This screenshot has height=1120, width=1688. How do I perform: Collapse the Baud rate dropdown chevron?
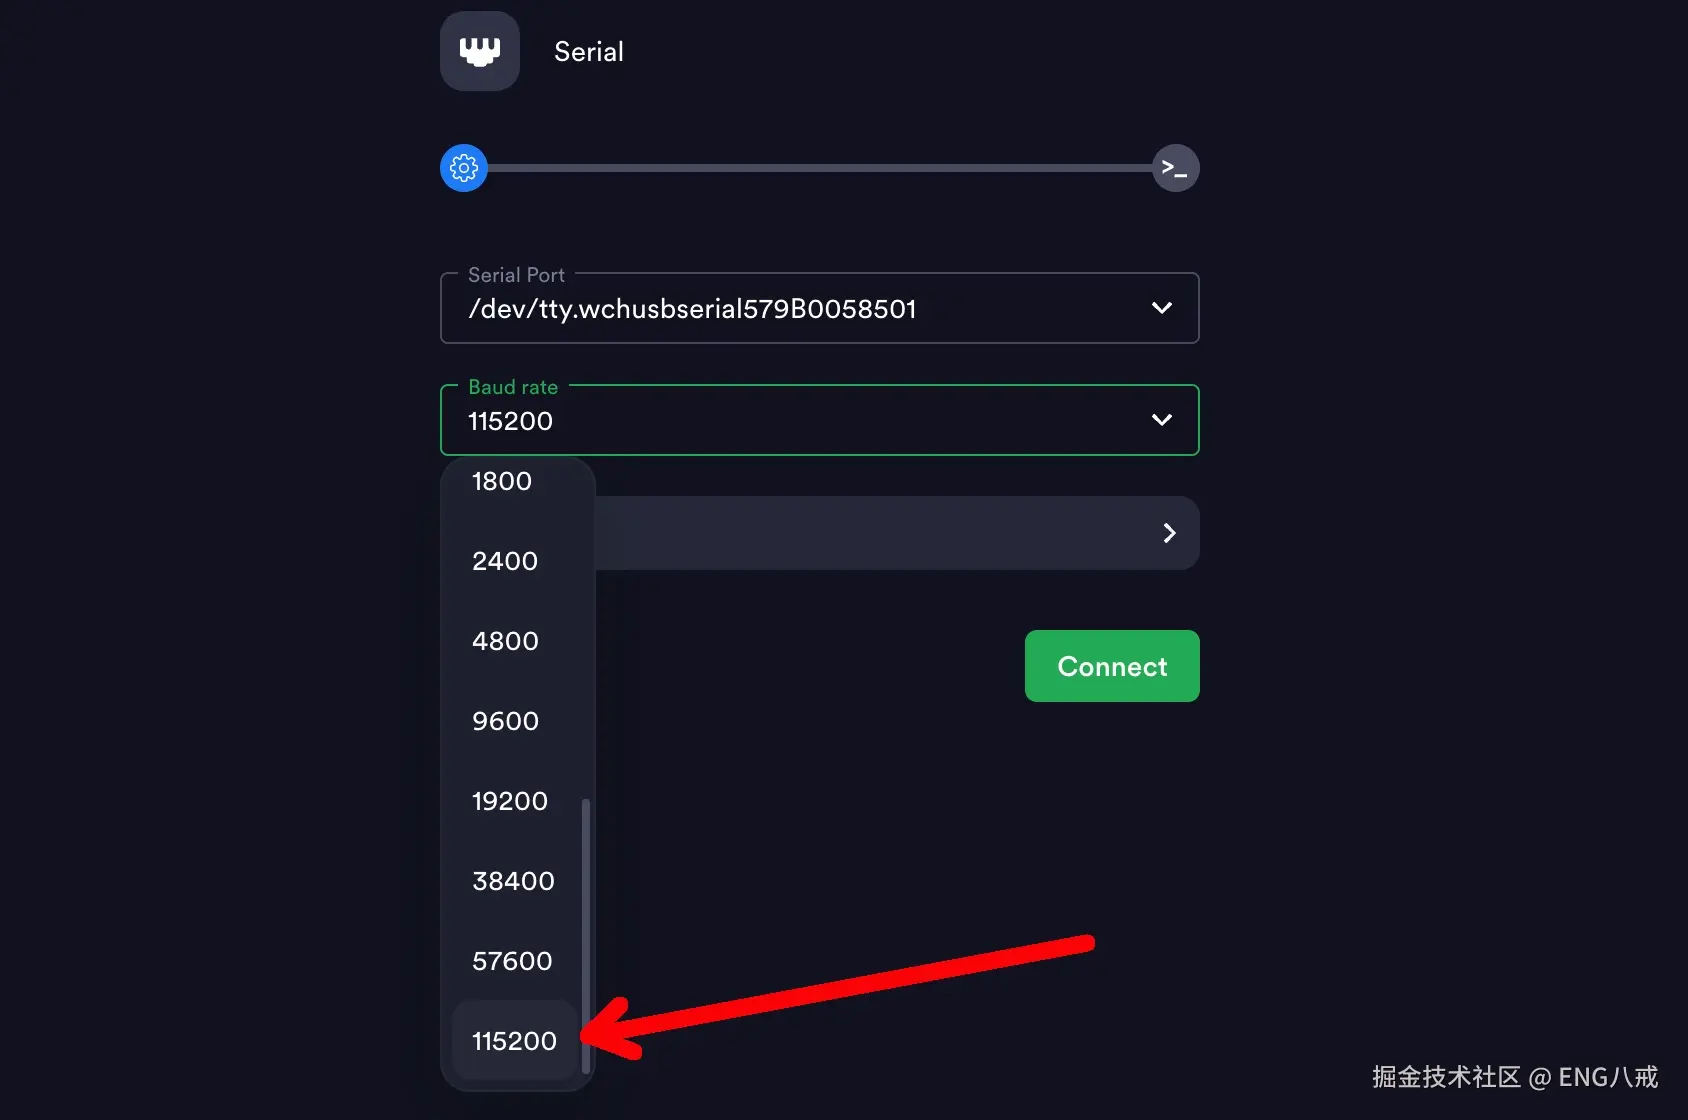click(x=1161, y=420)
